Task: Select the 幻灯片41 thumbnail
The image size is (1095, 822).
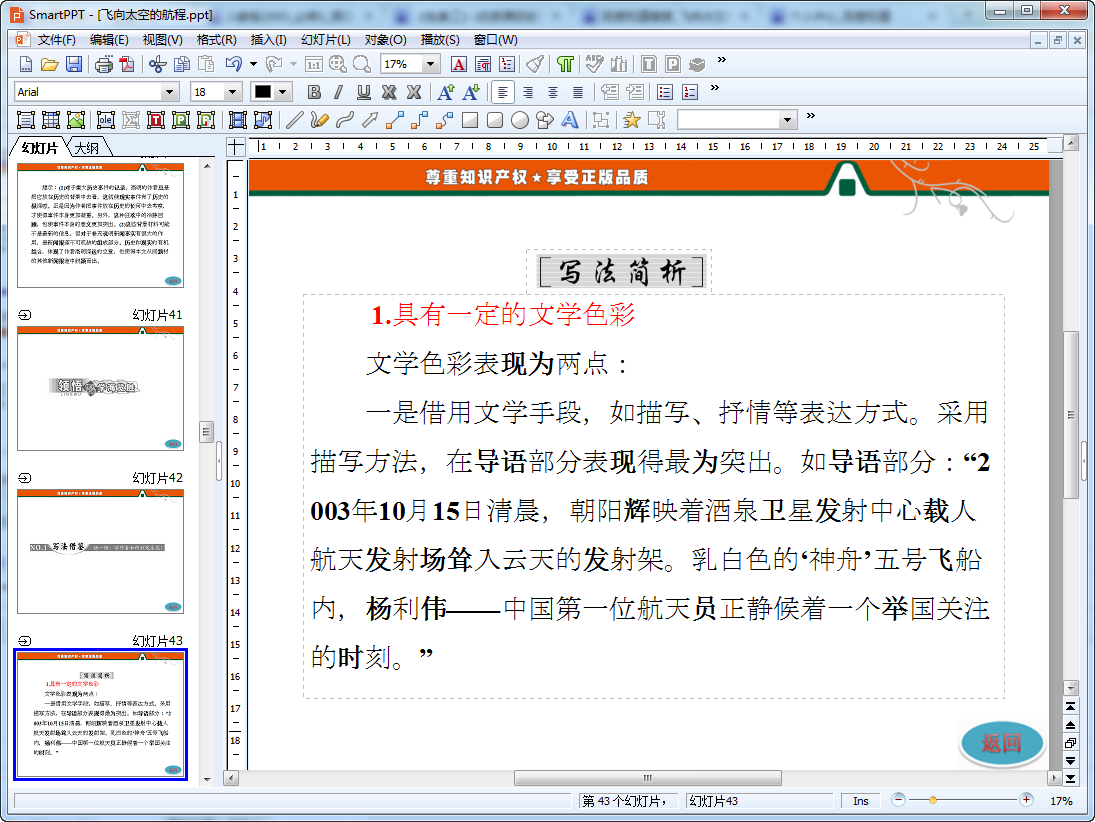Action: pos(101,388)
